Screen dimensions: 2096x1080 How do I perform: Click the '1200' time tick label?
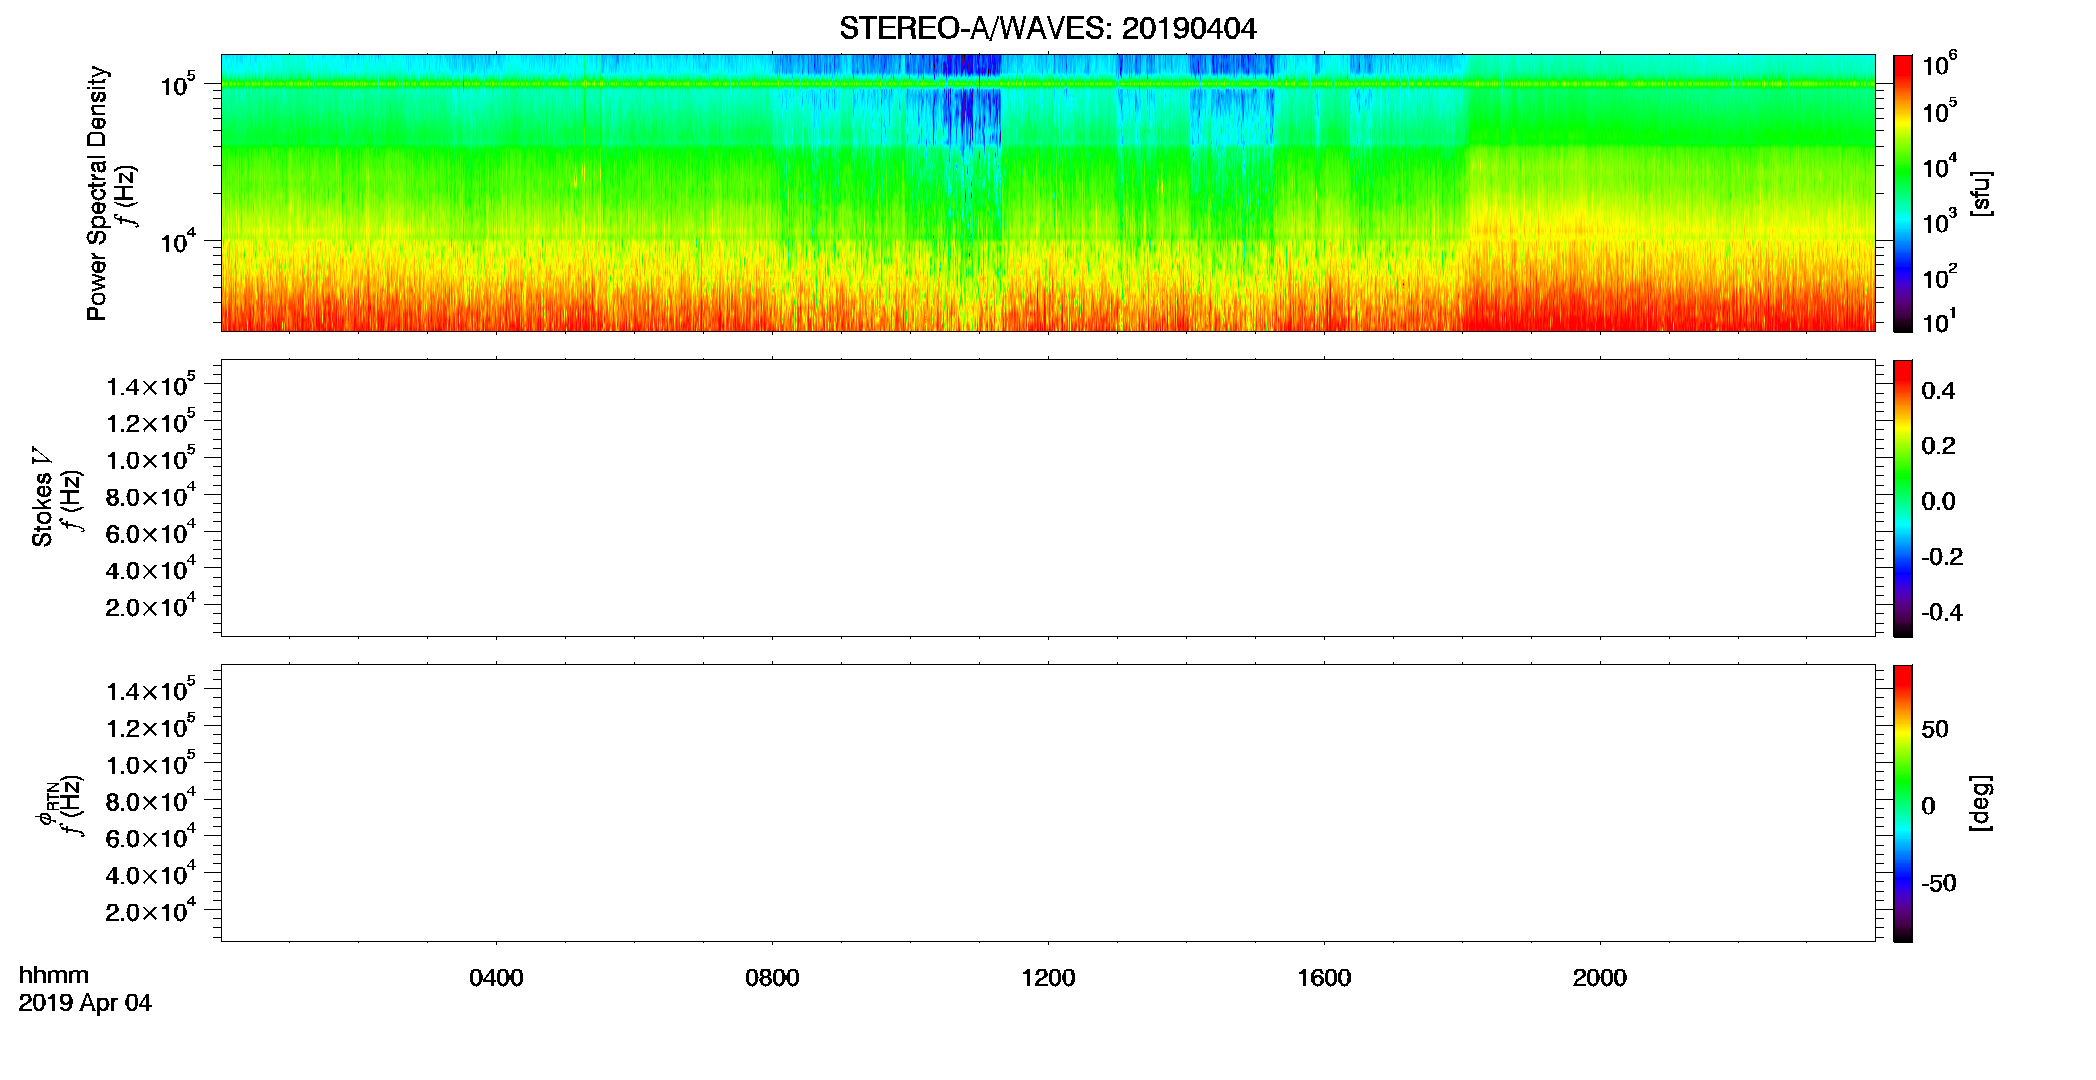coord(1048,978)
